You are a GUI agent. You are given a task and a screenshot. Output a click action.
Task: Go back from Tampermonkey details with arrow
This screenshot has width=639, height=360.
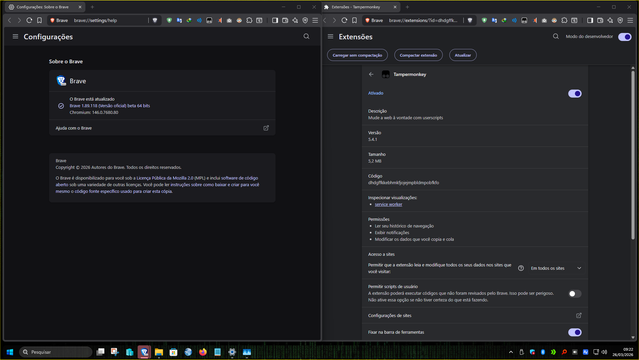[371, 74]
